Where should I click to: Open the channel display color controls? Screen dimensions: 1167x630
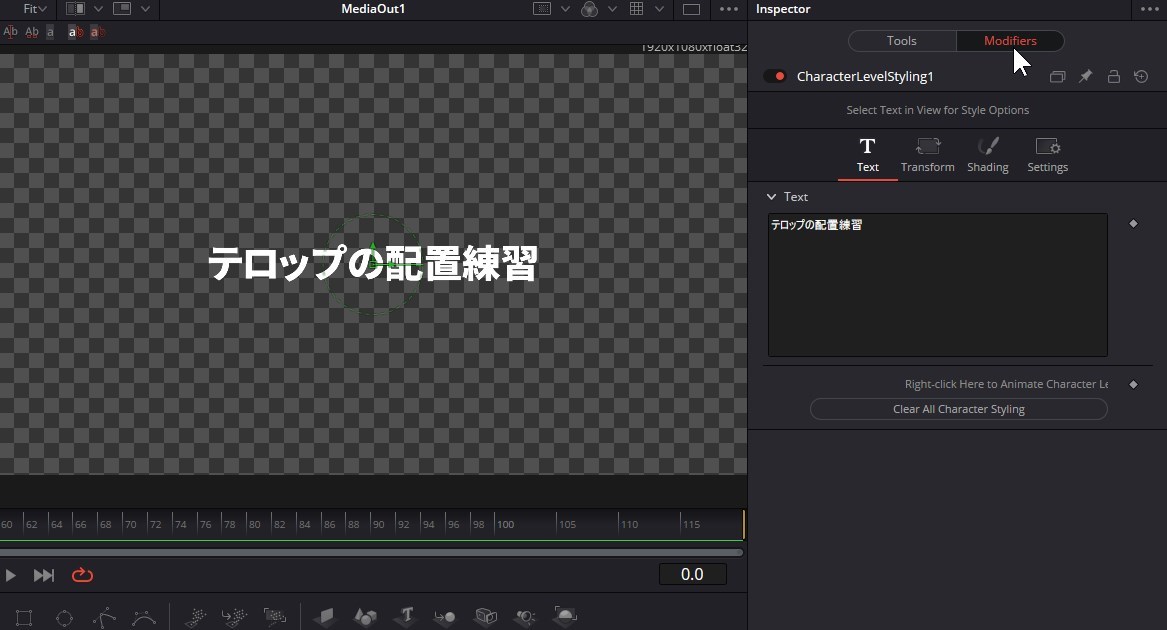[589, 8]
